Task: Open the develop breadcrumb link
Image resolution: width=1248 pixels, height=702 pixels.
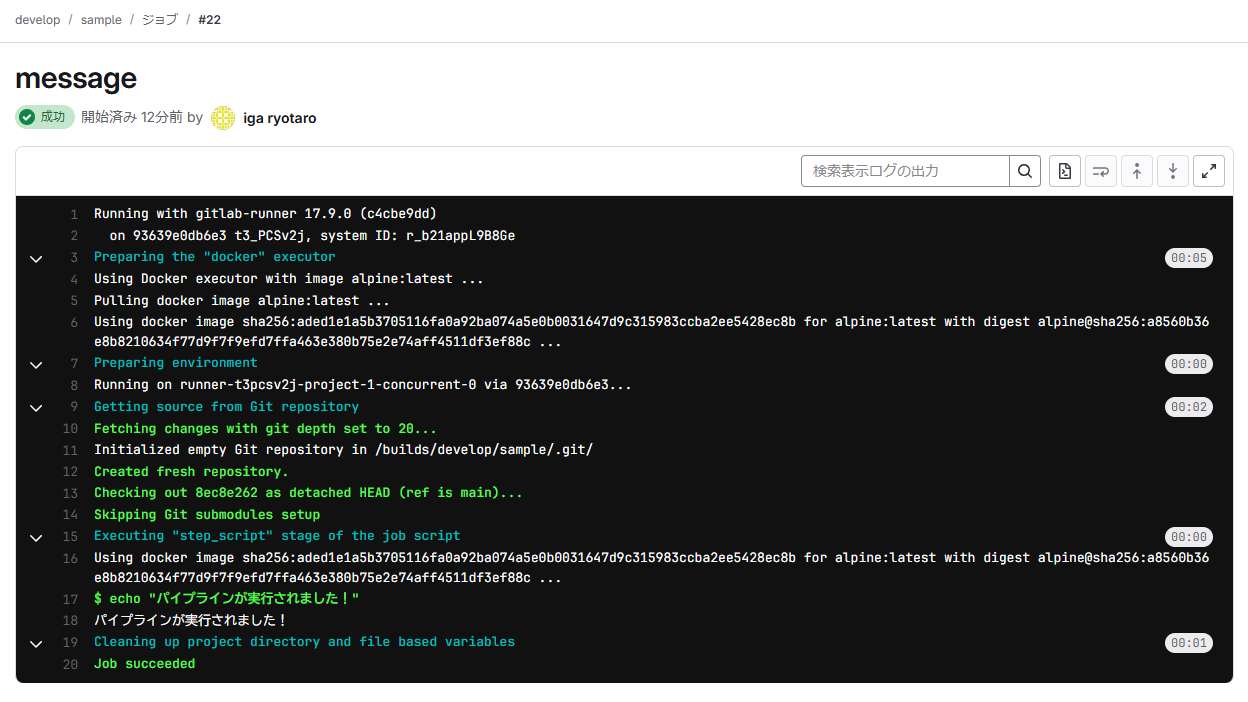Action: [37, 19]
